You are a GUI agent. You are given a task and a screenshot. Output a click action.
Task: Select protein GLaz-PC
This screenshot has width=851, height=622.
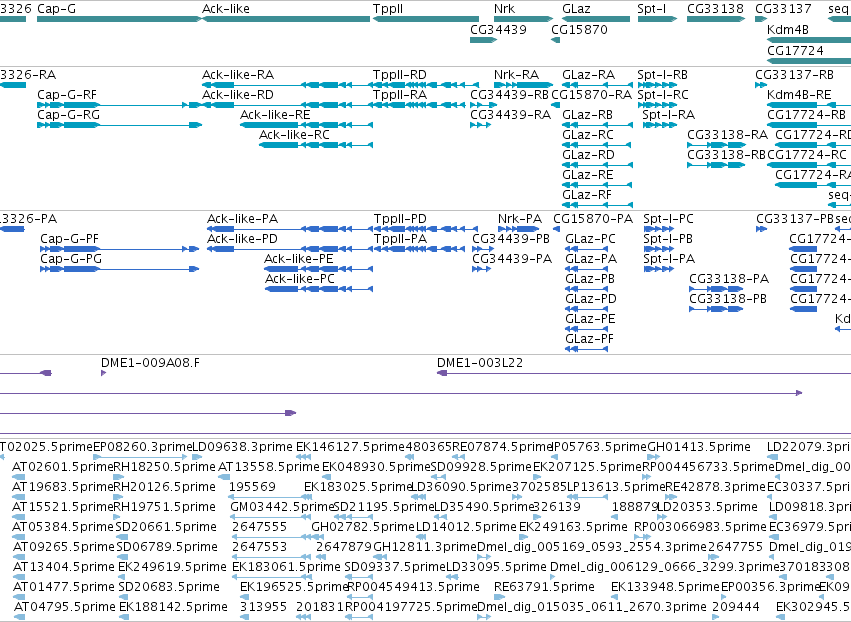pos(590,239)
